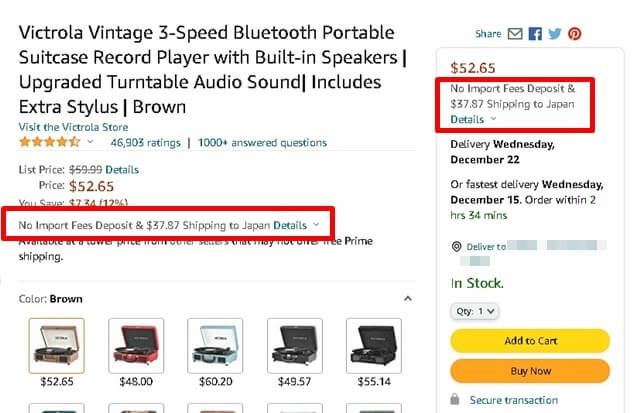The width and height of the screenshot is (640, 413).
Task: Open the star rating breakdown chevron
Action: (x=91, y=143)
